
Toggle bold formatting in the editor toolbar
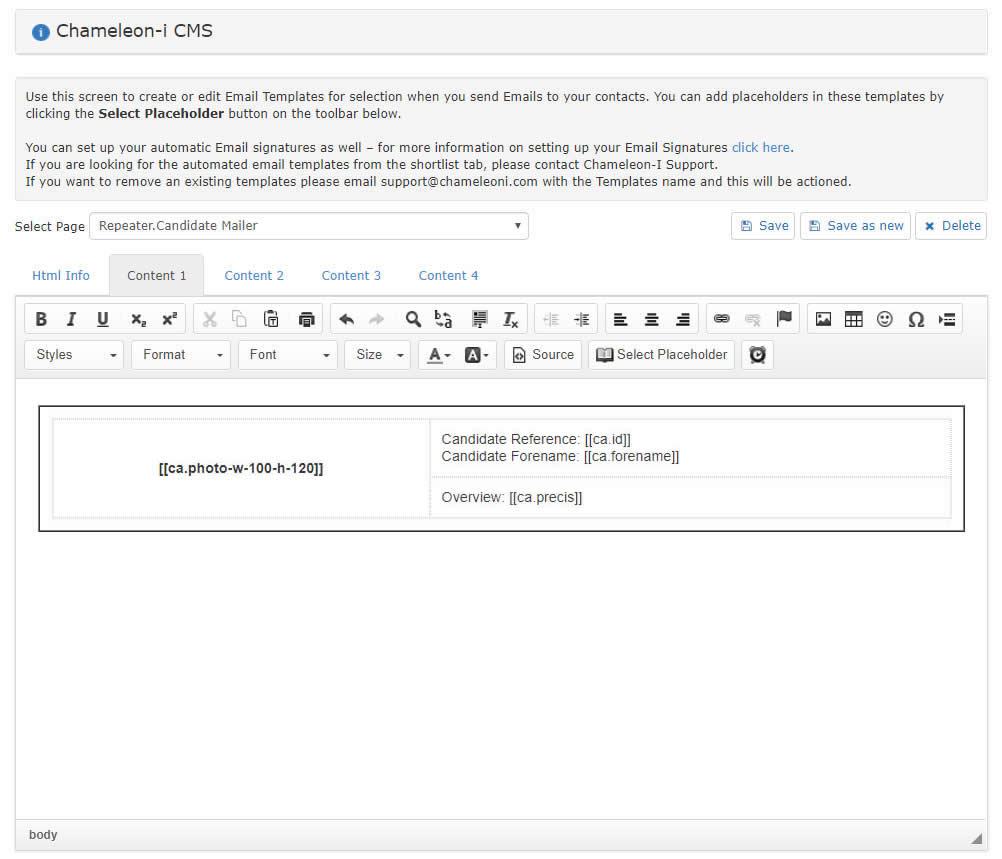click(x=41, y=320)
